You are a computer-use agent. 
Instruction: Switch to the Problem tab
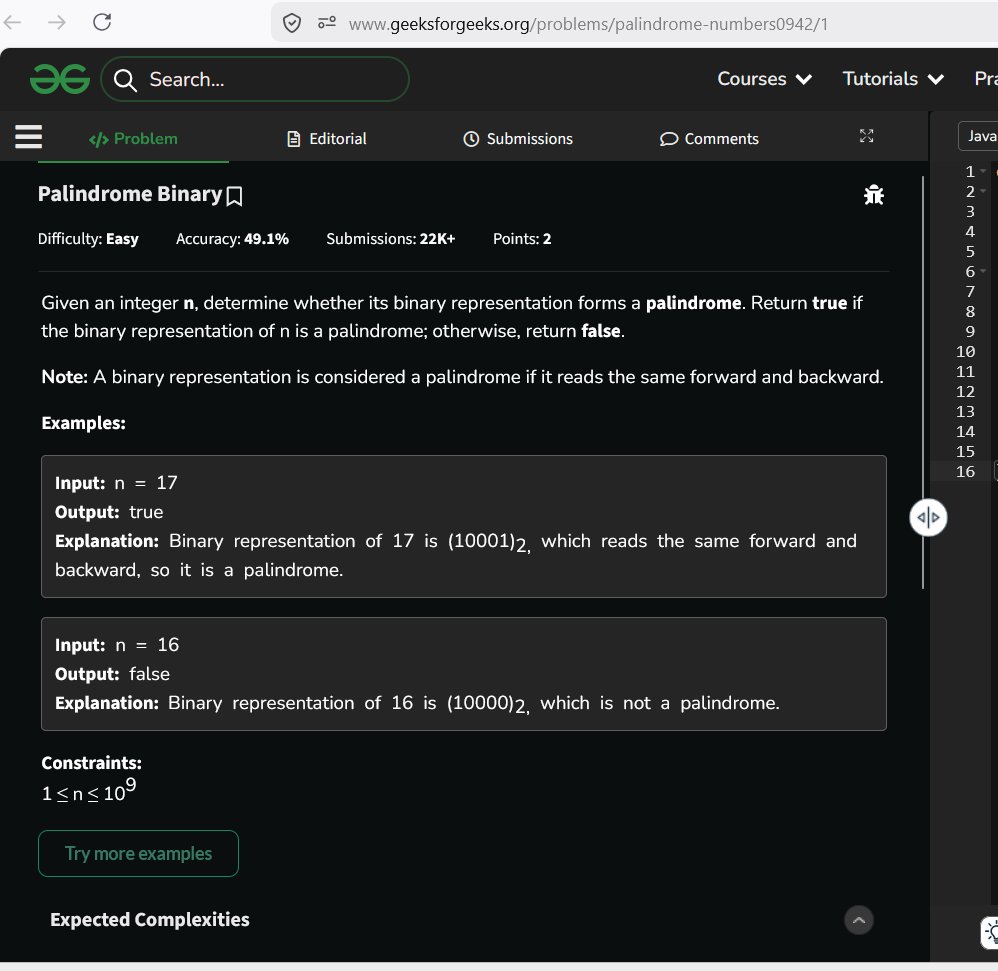click(x=133, y=139)
